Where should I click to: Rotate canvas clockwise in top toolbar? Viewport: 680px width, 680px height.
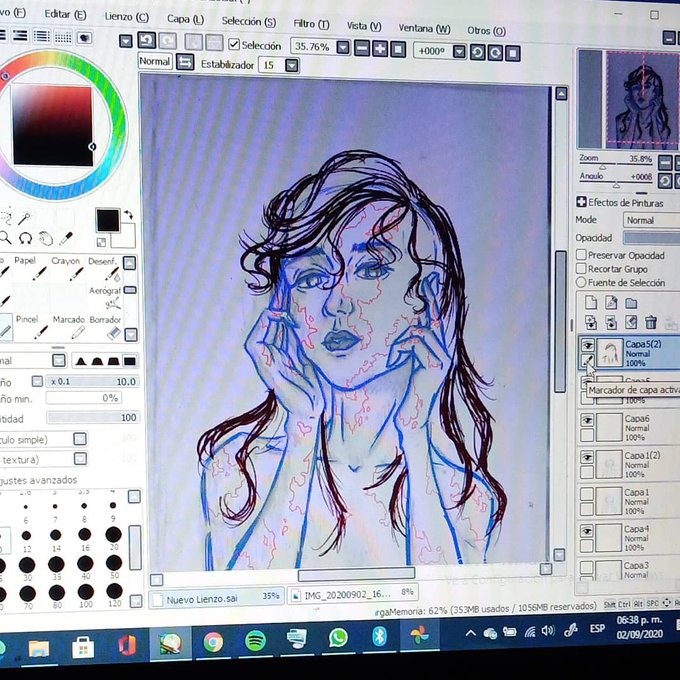coord(495,53)
